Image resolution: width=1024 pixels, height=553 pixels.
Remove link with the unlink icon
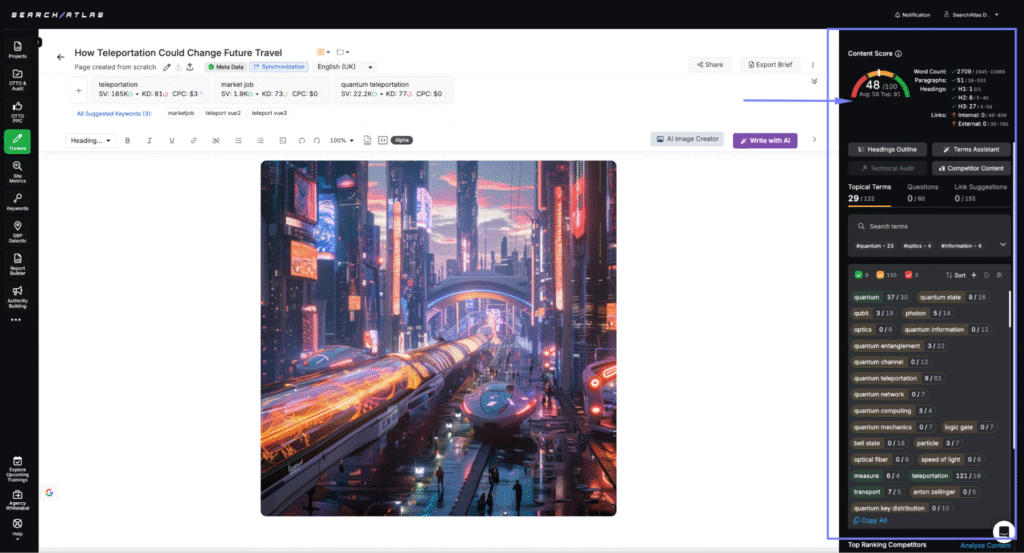(216, 140)
